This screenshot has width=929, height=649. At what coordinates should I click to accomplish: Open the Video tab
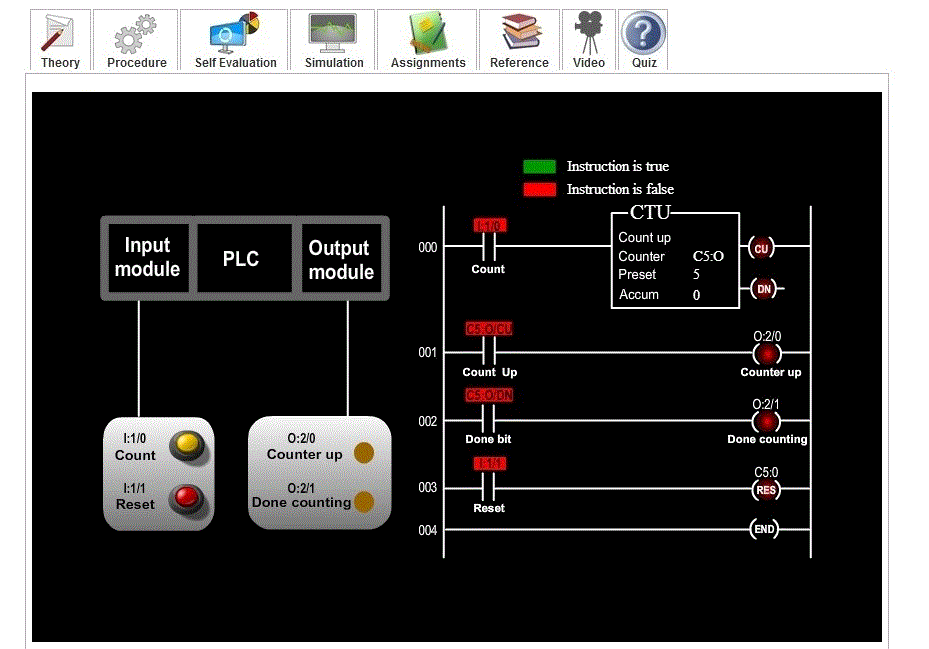pyautogui.click(x=589, y=40)
